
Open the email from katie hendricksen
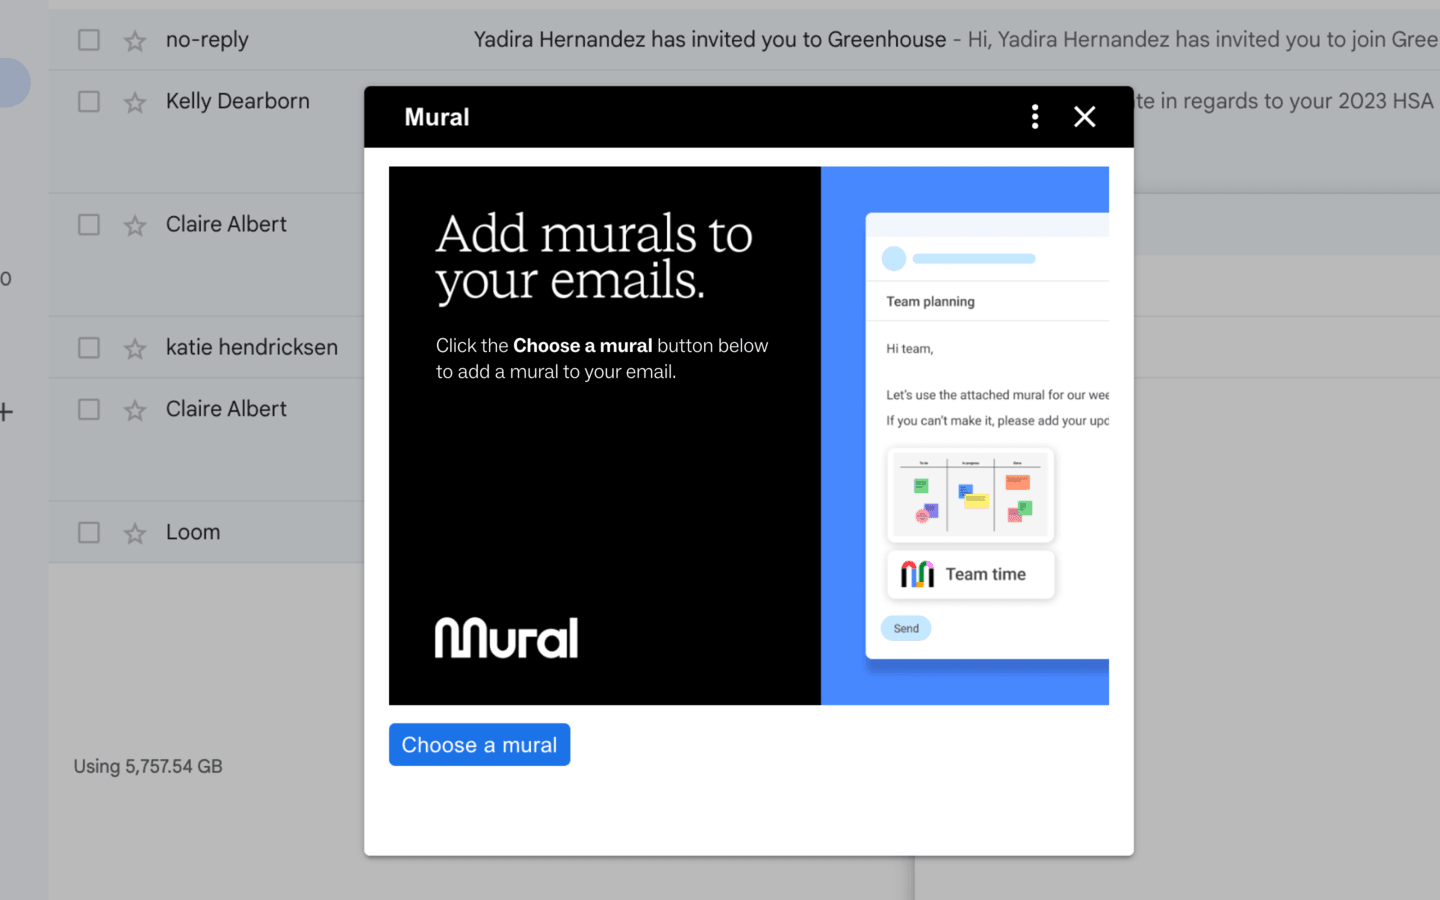(x=252, y=347)
